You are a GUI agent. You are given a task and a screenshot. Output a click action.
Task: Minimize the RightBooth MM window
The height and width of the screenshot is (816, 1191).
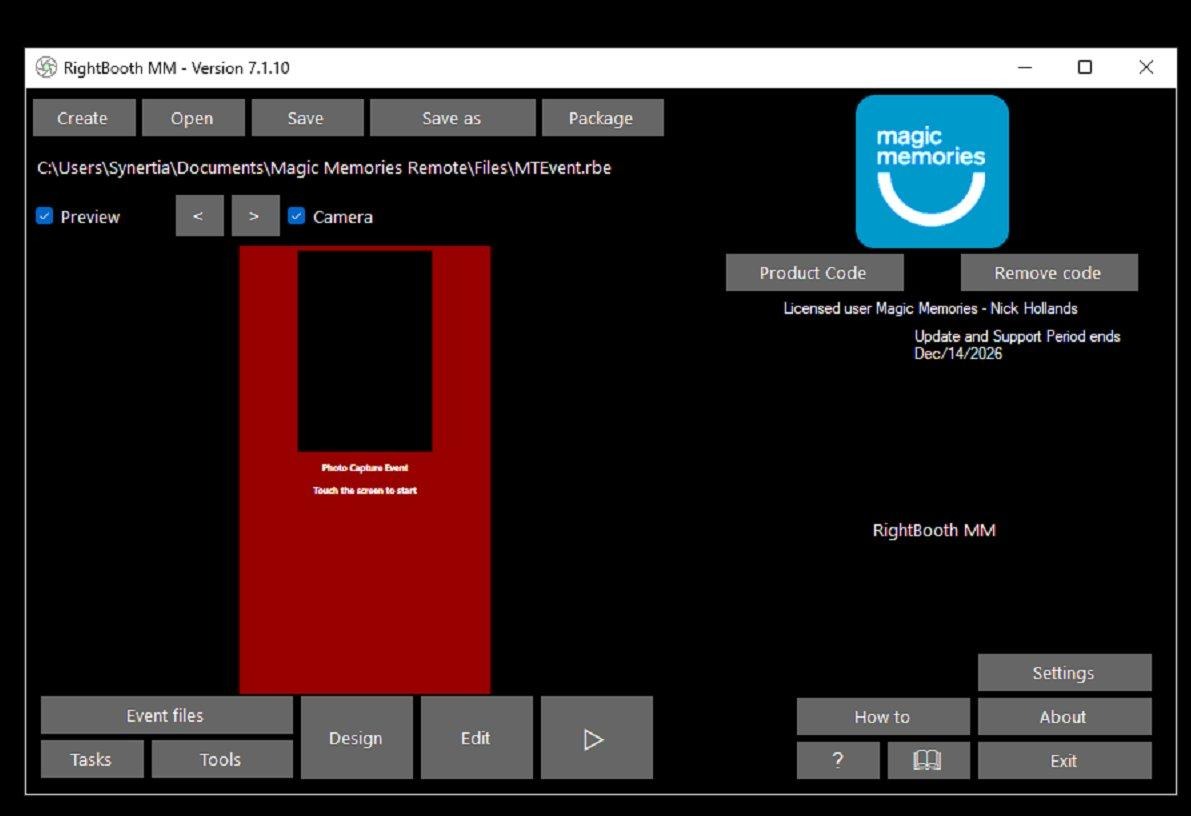pos(1025,68)
